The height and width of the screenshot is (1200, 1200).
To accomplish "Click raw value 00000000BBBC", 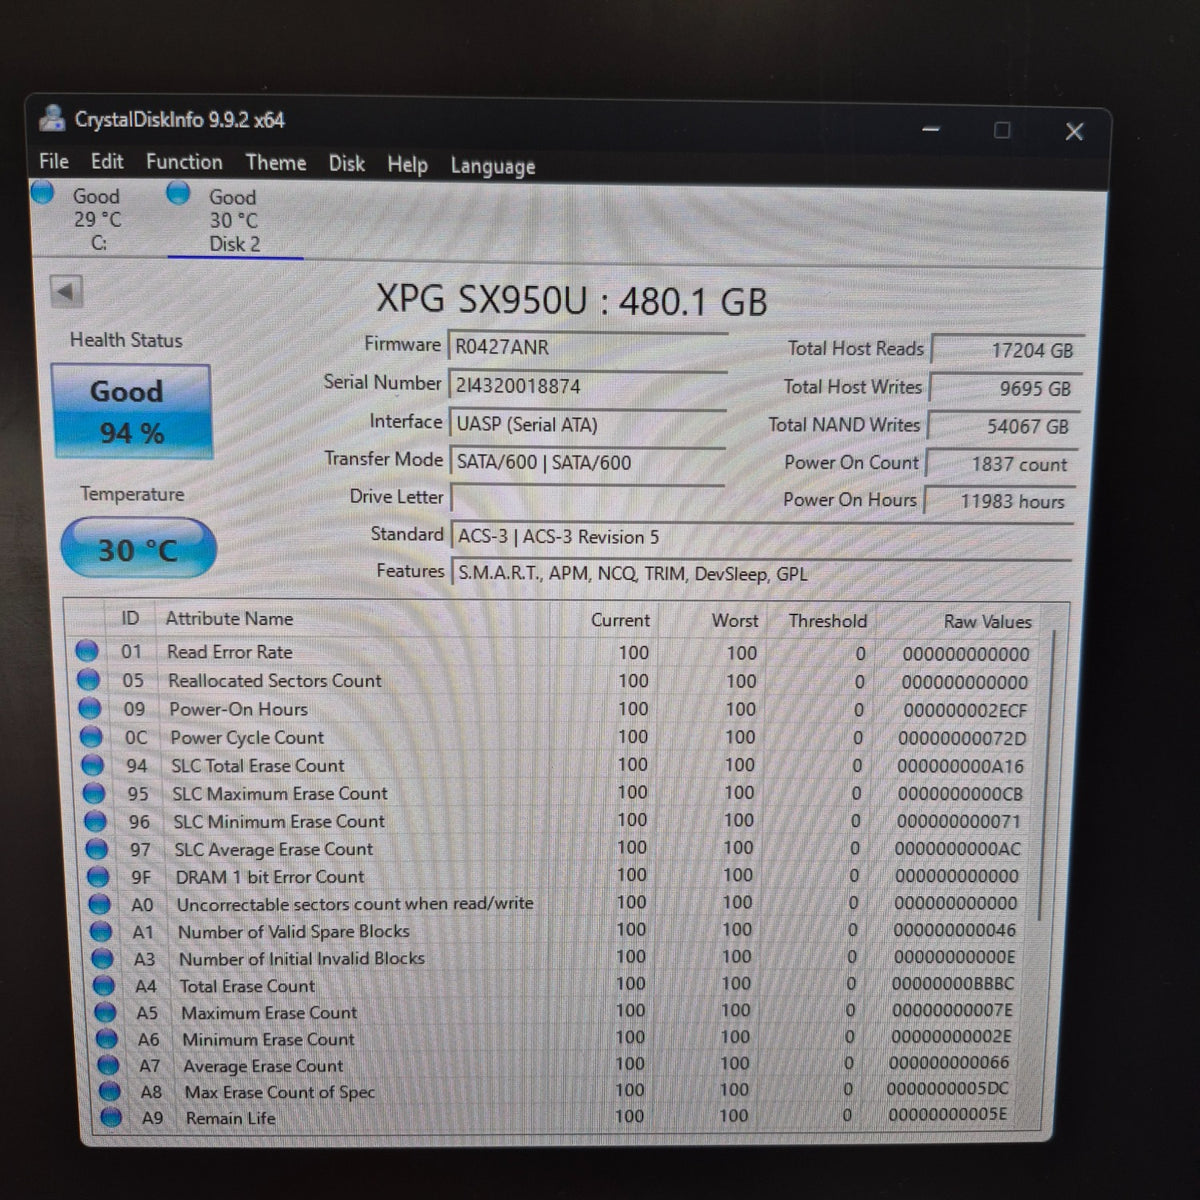I will click(x=953, y=984).
